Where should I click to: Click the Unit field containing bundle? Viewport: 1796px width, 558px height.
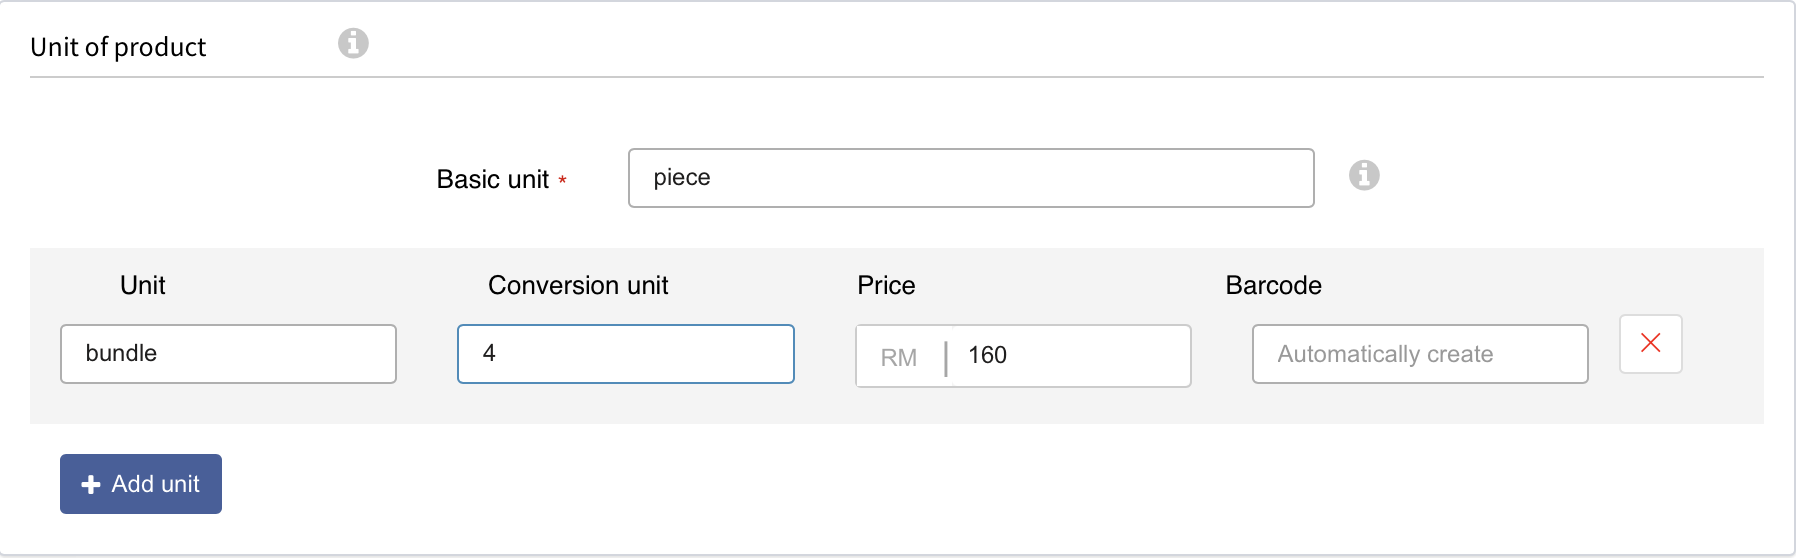click(228, 354)
